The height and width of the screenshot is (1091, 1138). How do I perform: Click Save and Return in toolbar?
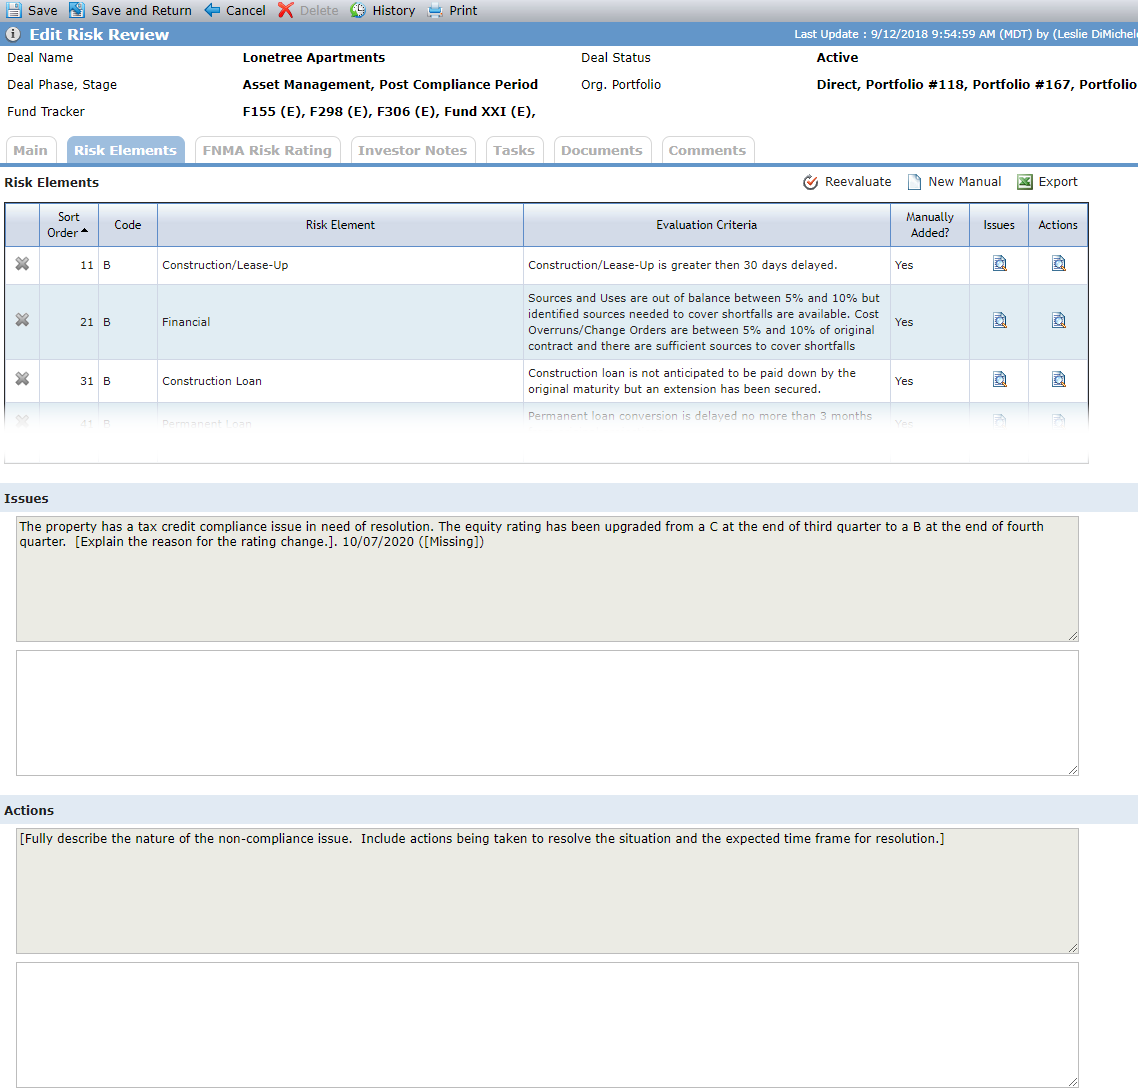point(131,10)
